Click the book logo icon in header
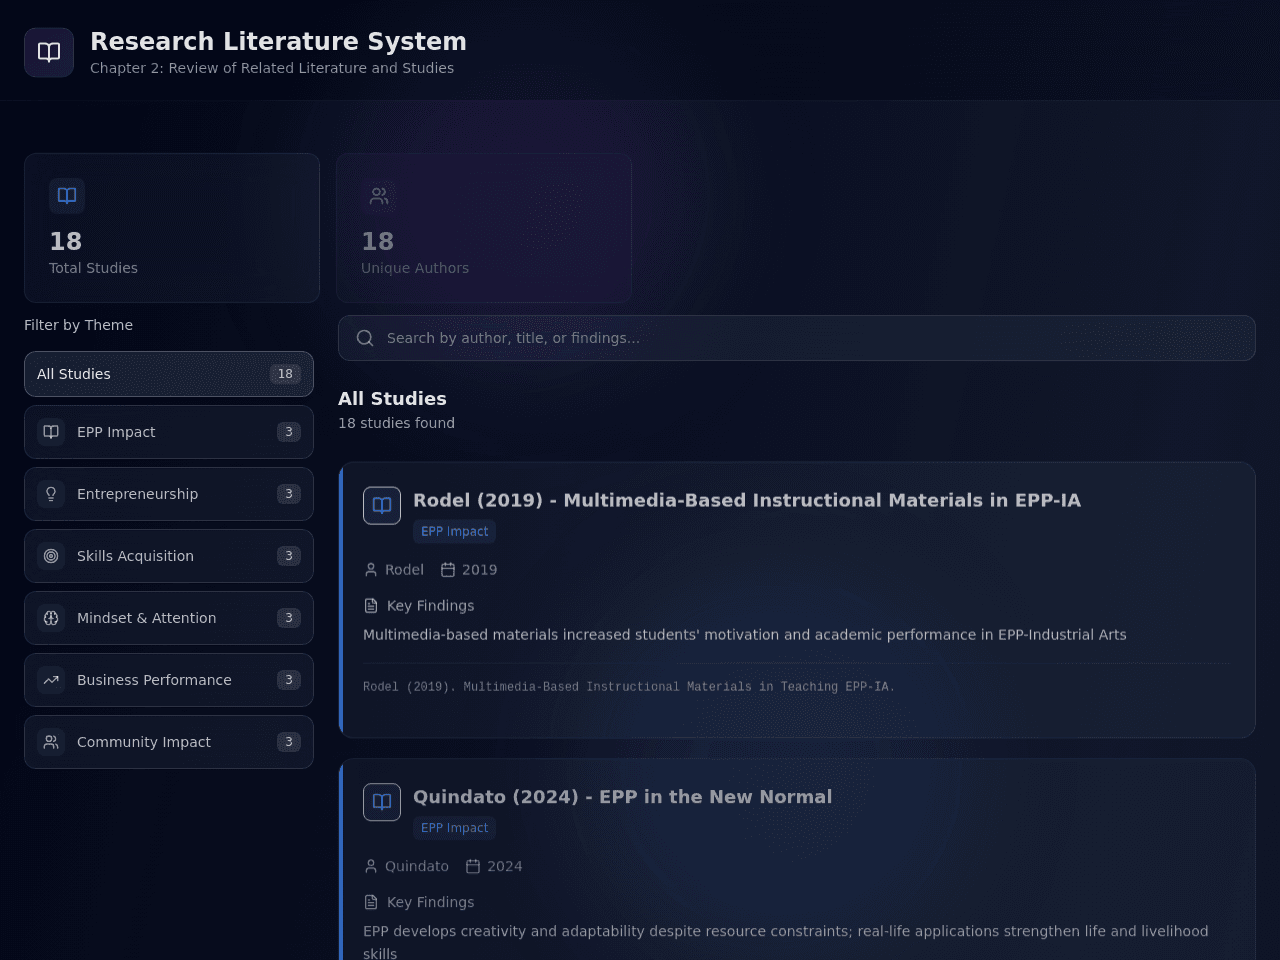 tap(49, 52)
